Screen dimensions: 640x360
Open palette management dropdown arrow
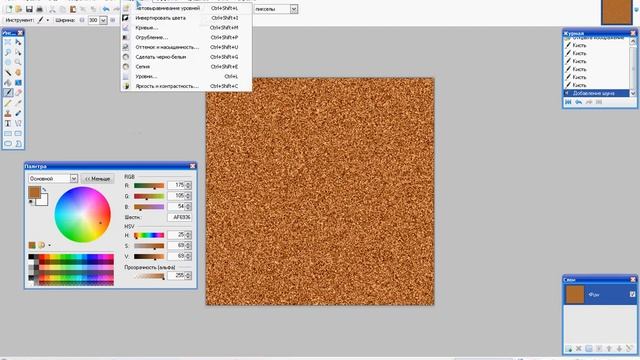tap(49, 245)
